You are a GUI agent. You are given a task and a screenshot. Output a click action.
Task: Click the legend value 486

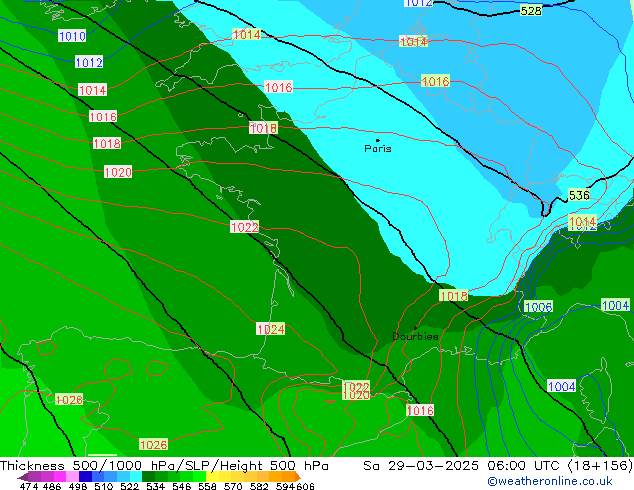pos(52,486)
